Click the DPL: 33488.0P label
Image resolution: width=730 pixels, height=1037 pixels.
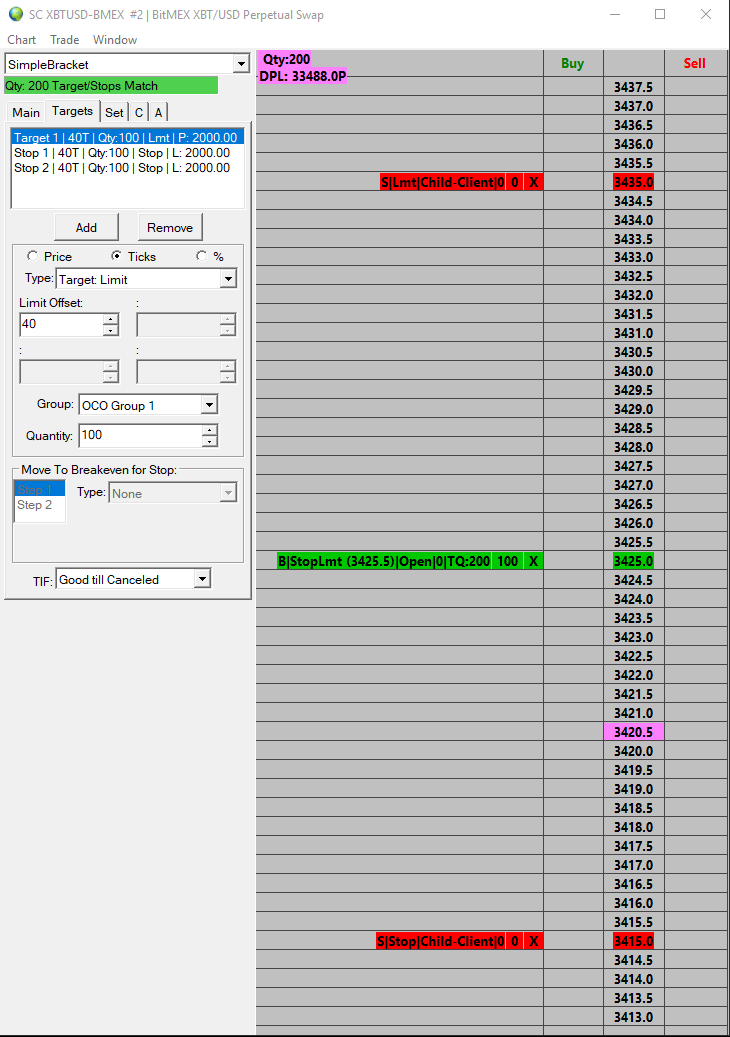coord(302,76)
